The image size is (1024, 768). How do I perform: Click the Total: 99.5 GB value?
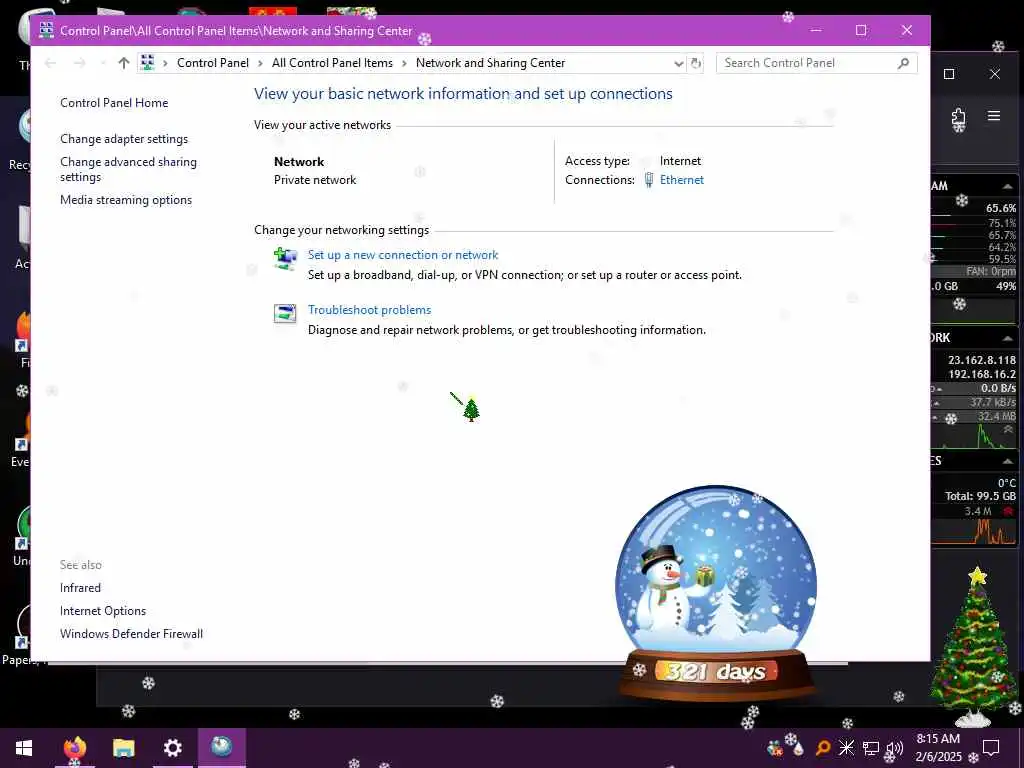[x=980, y=496]
